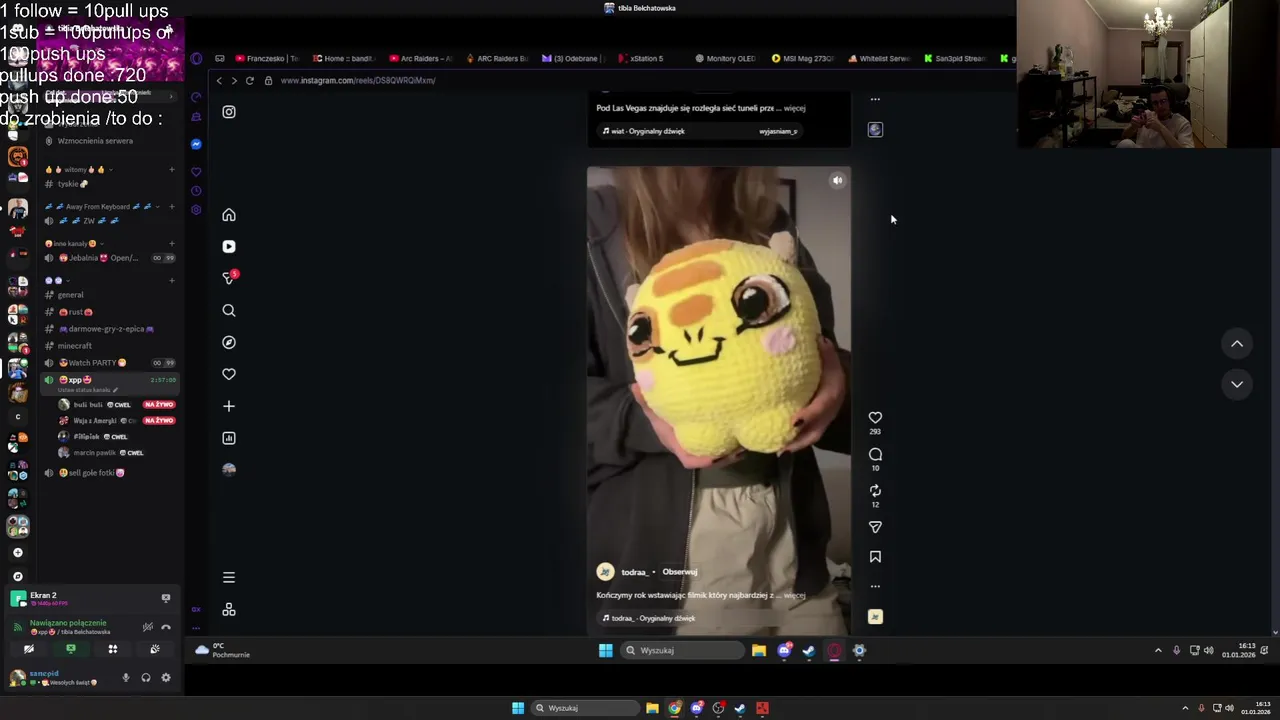1280x720 pixels.
Task: Open comments on the todraa_ reel
Action: pyautogui.click(x=875, y=455)
